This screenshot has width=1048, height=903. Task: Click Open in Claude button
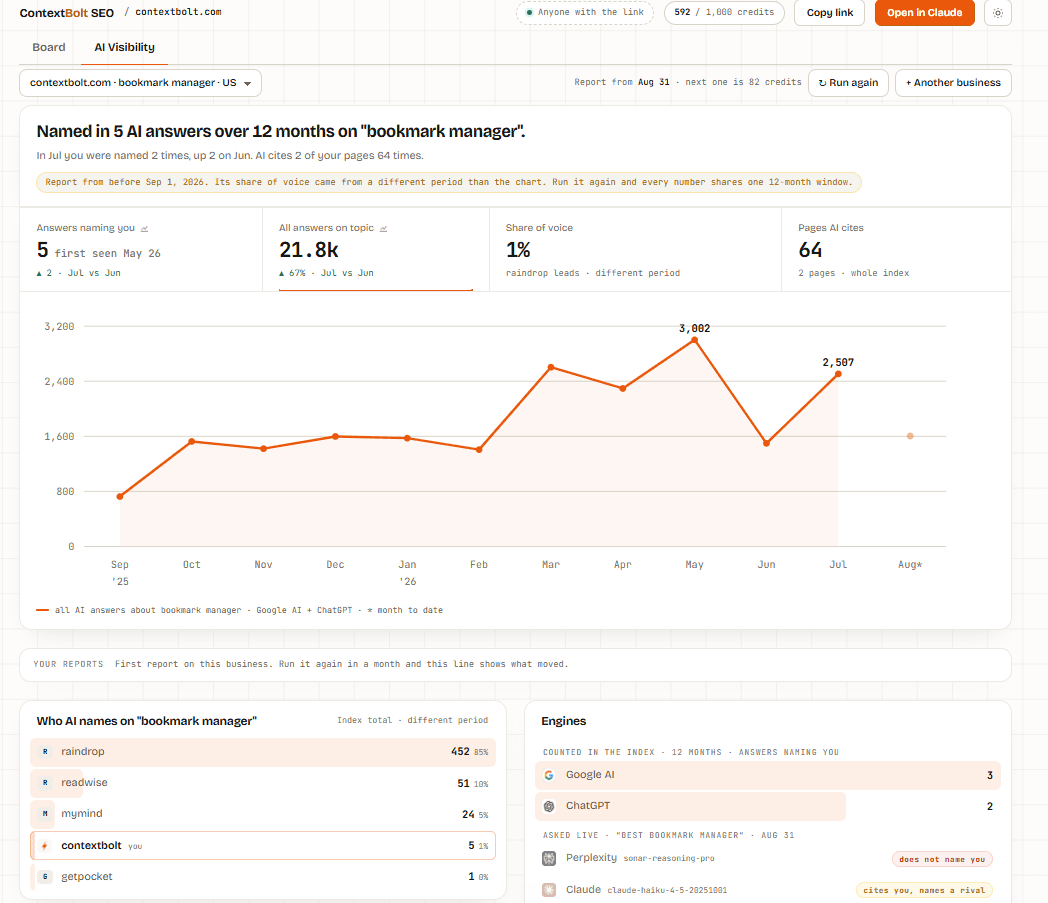pos(924,13)
